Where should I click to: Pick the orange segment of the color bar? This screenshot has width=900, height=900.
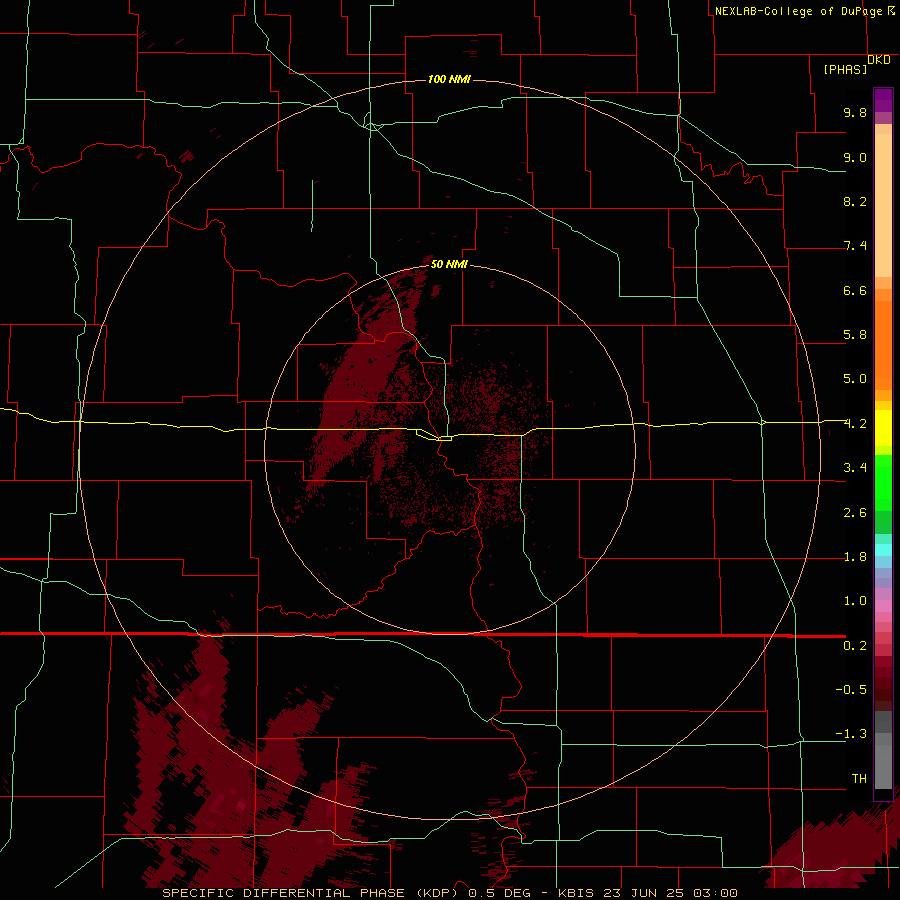[883, 345]
